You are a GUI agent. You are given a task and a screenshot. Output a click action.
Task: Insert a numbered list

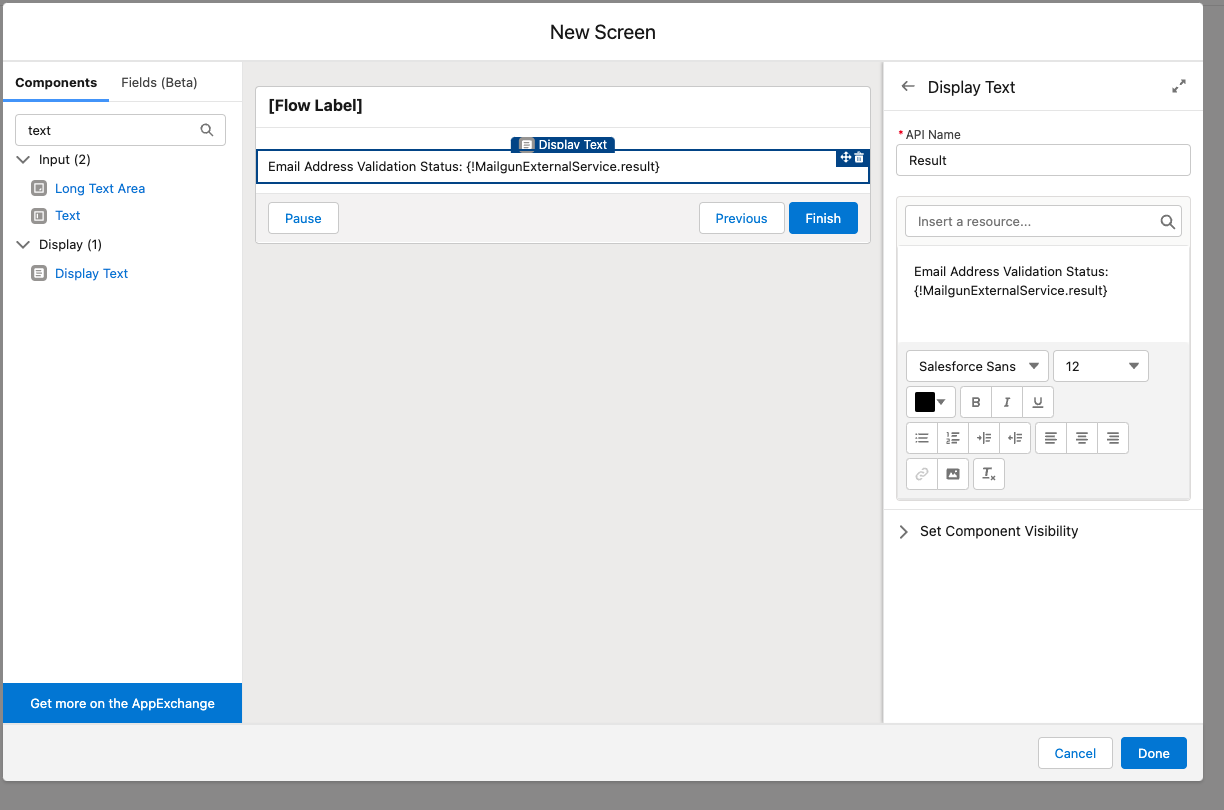953,438
